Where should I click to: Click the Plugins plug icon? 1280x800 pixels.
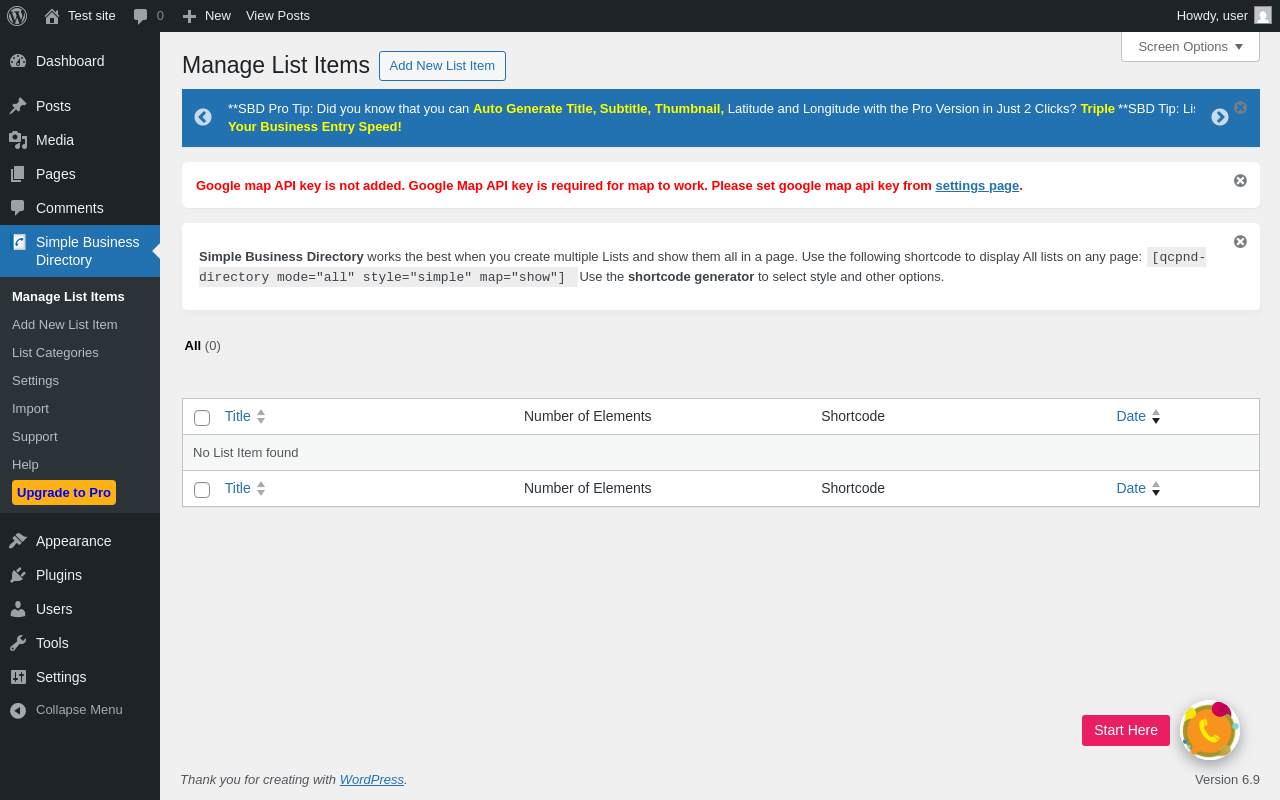coord(18,575)
